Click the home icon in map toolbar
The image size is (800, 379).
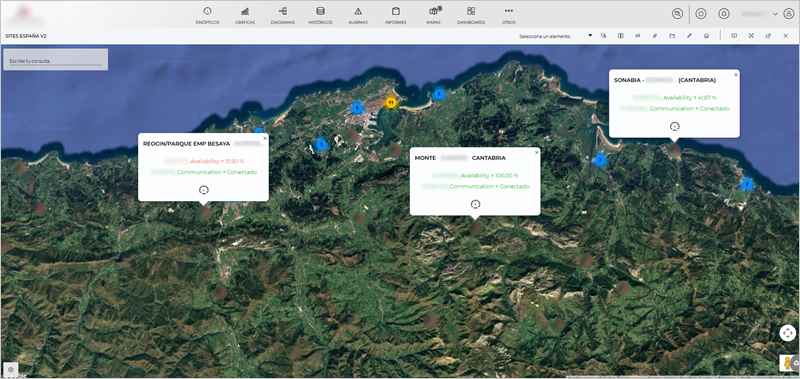coord(706,36)
